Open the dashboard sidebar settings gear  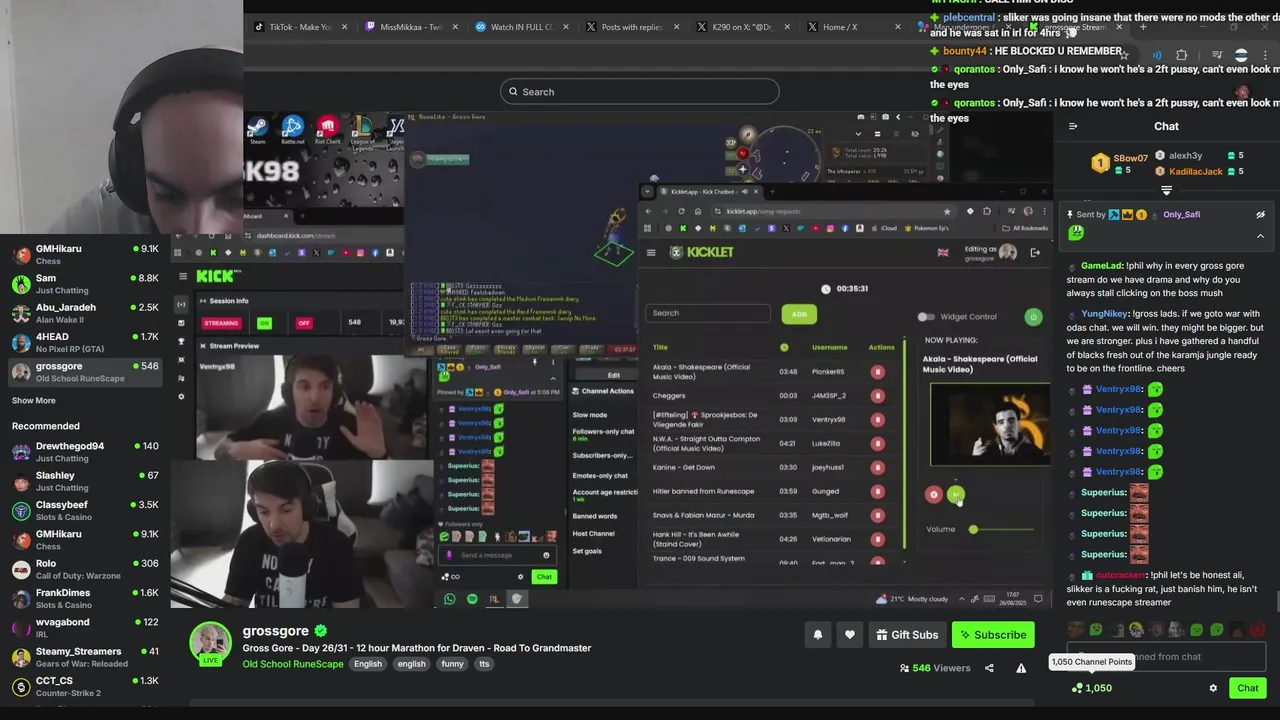click(x=181, y=397)
